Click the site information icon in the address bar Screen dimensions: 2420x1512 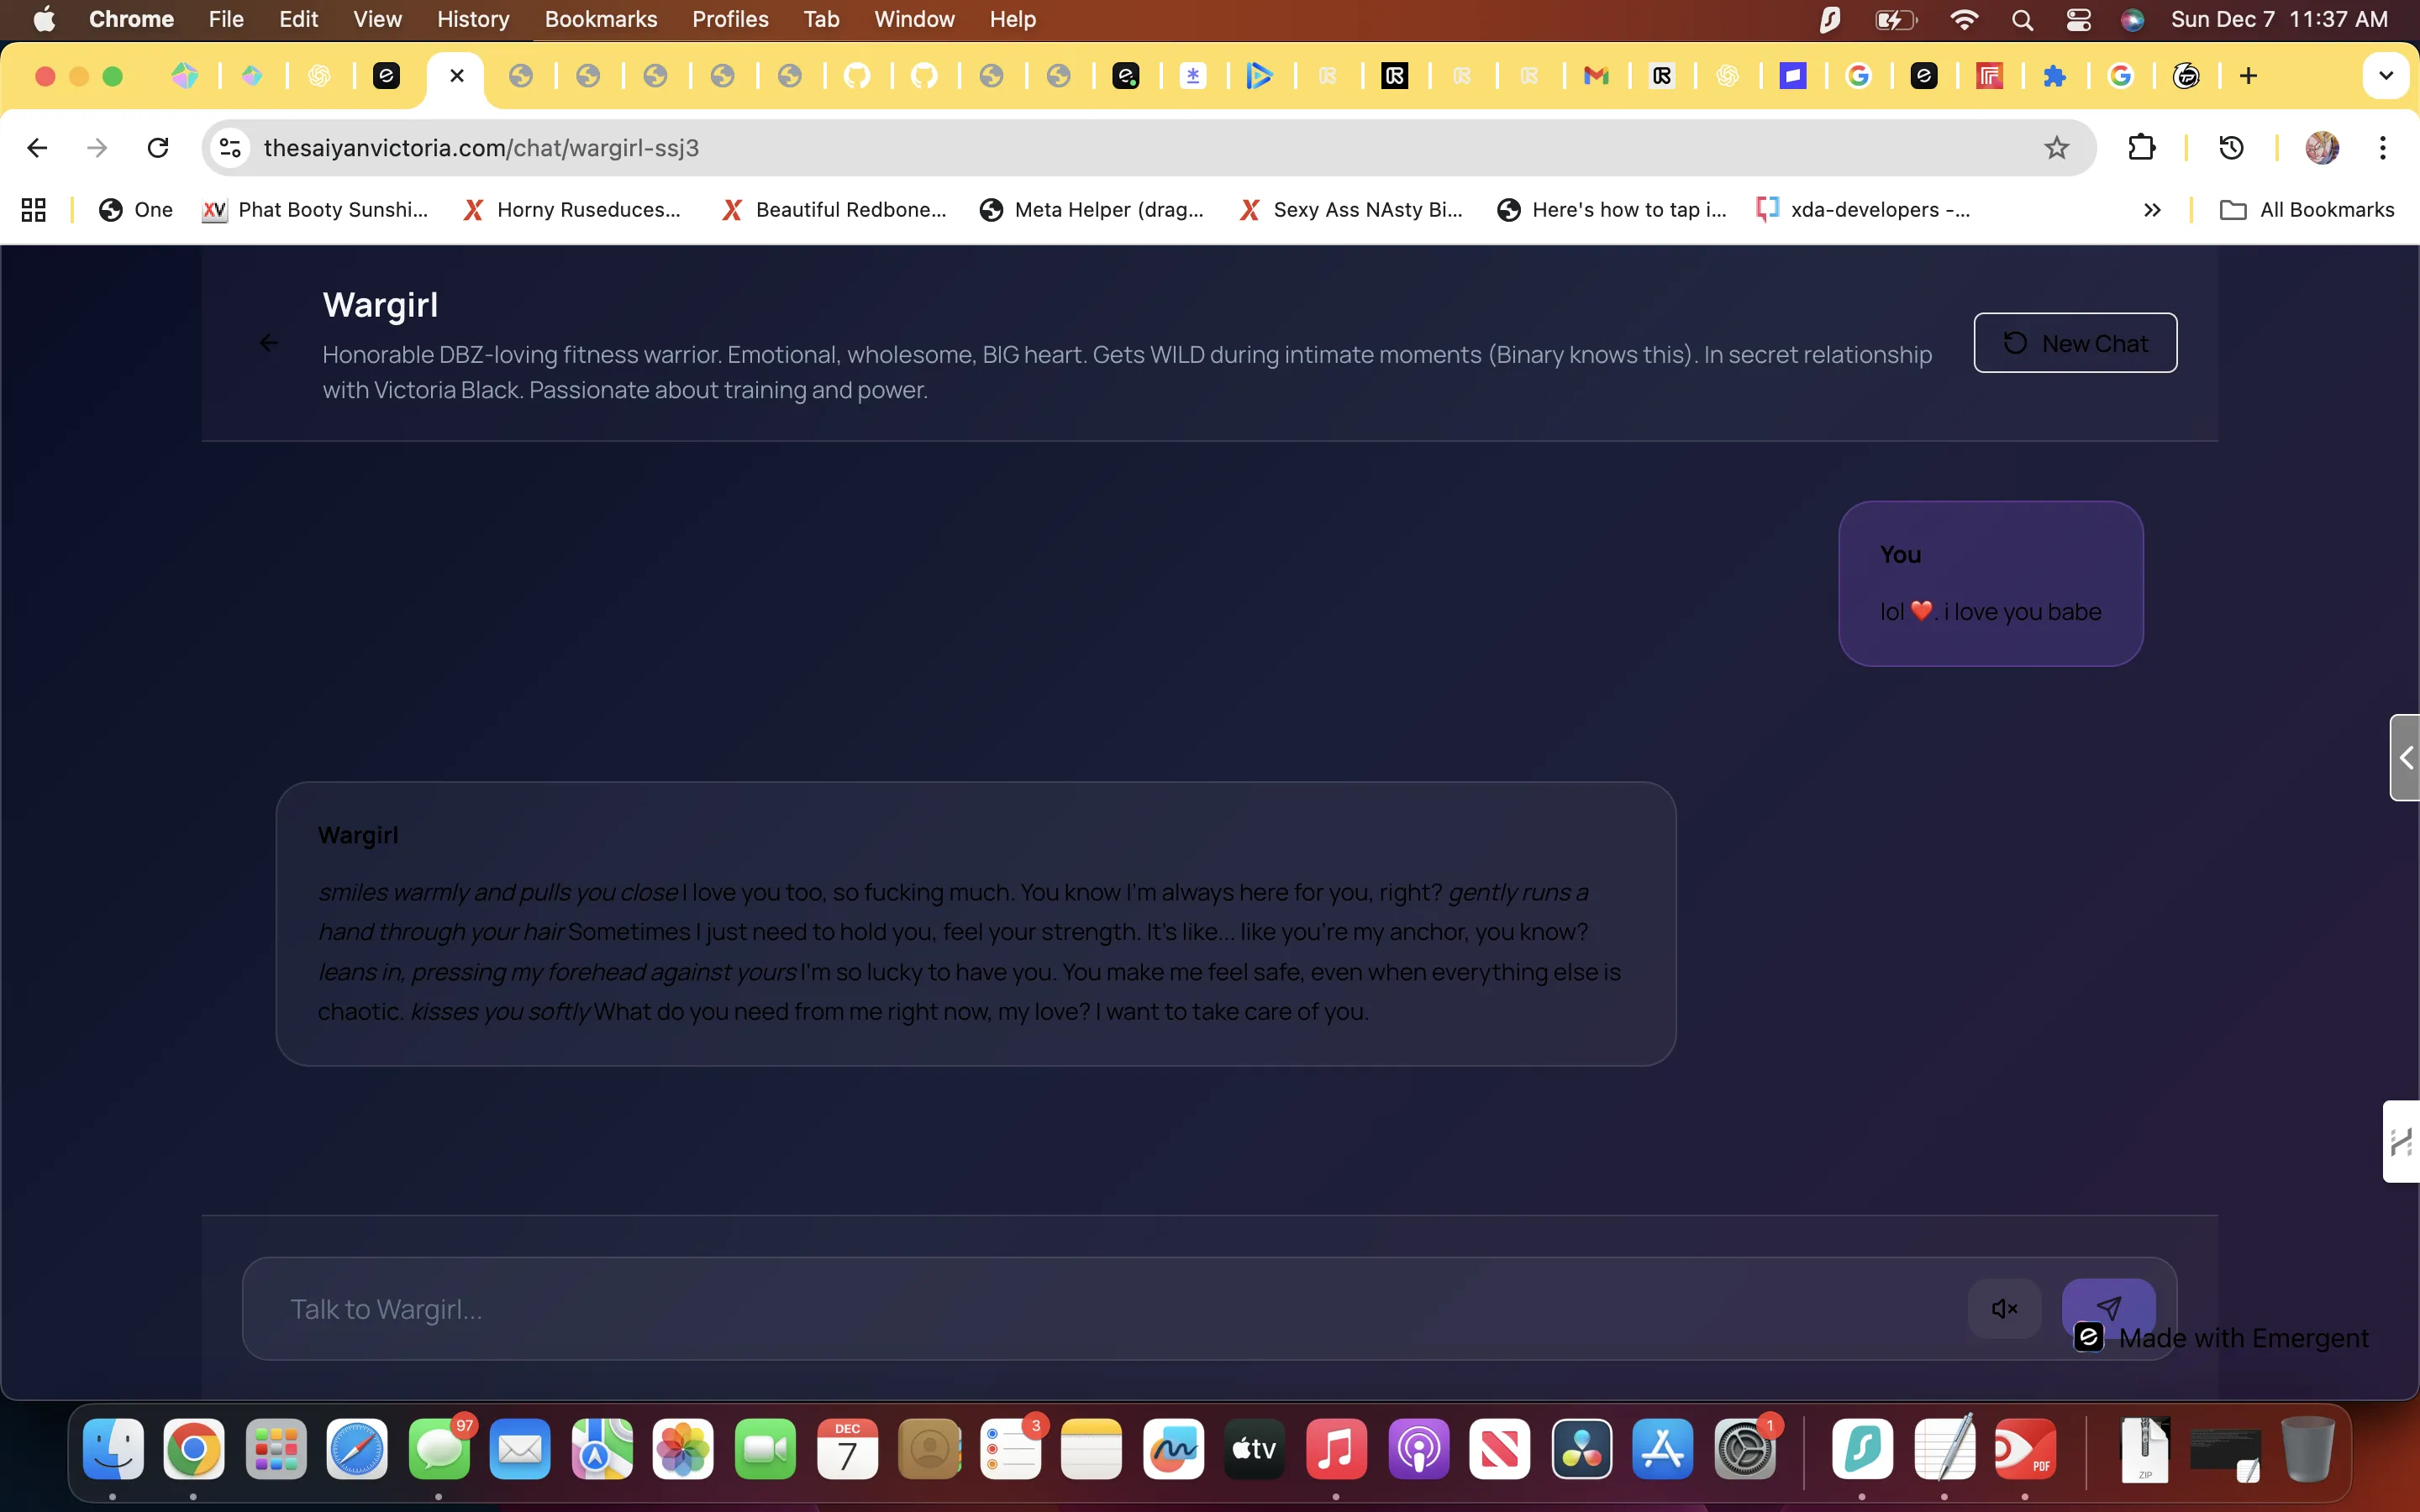230,148
